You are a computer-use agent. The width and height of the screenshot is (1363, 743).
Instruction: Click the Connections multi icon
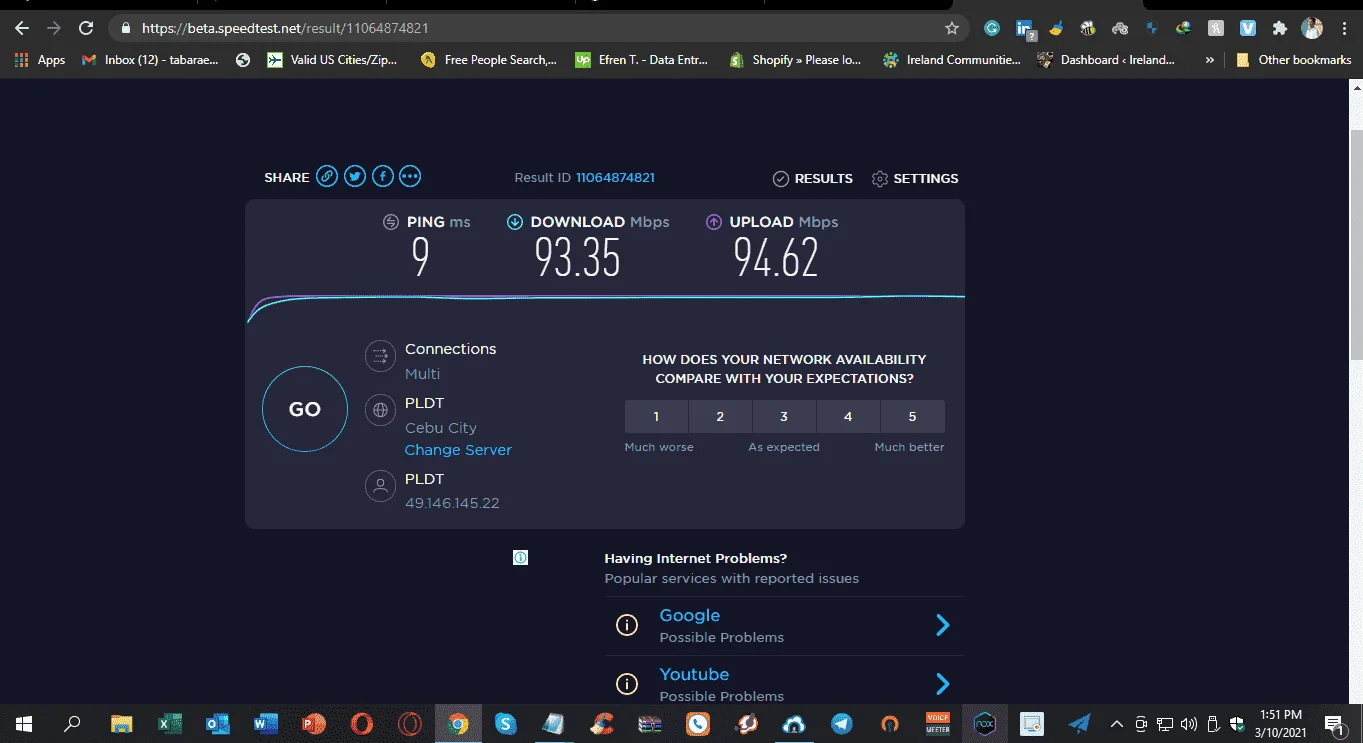click(380, 356)
